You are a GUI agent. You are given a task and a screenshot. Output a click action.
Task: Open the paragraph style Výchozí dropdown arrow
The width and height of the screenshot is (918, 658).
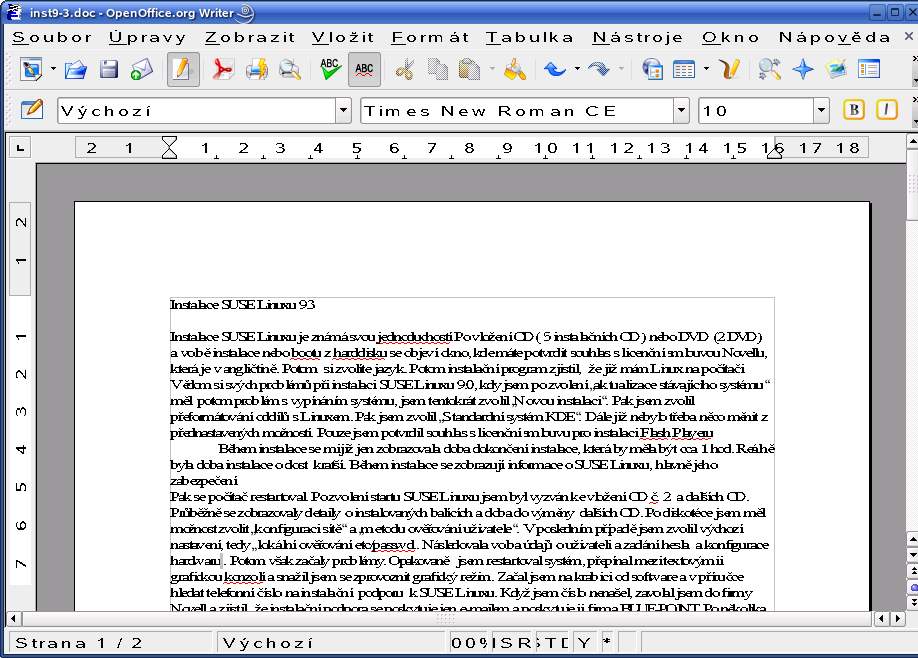pos(343,110)
